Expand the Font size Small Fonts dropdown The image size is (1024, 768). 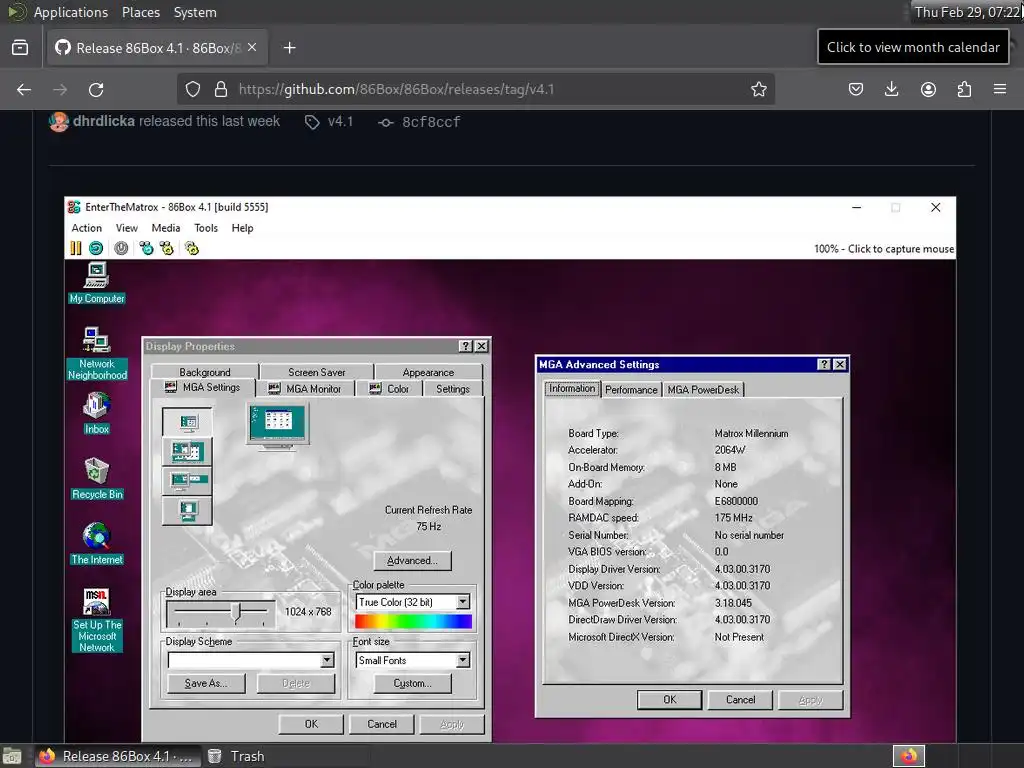point(462,660)
